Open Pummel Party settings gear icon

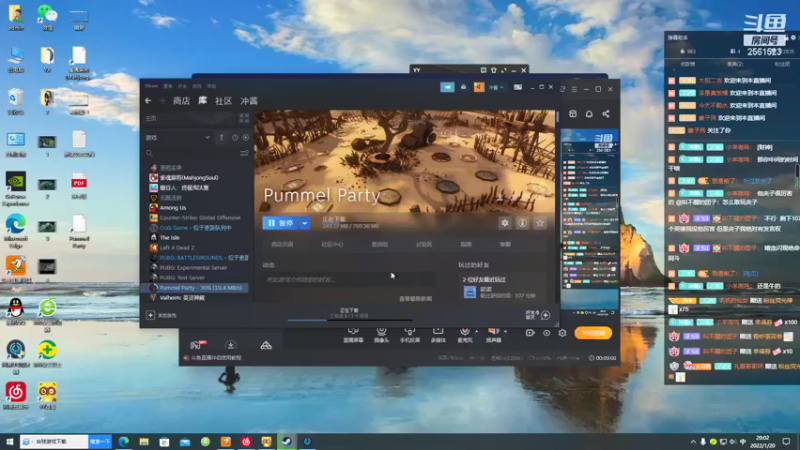(505, 223)
